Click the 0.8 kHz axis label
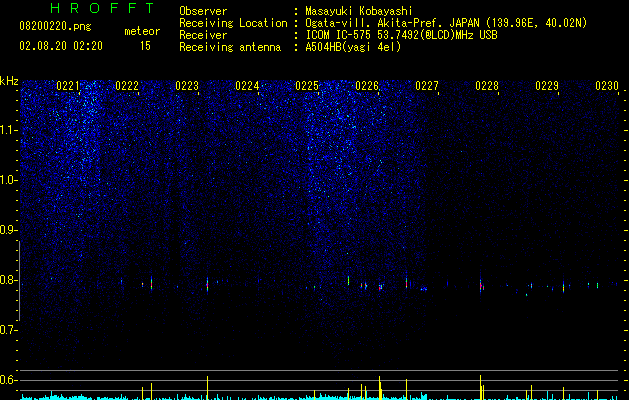 (8, 280)
